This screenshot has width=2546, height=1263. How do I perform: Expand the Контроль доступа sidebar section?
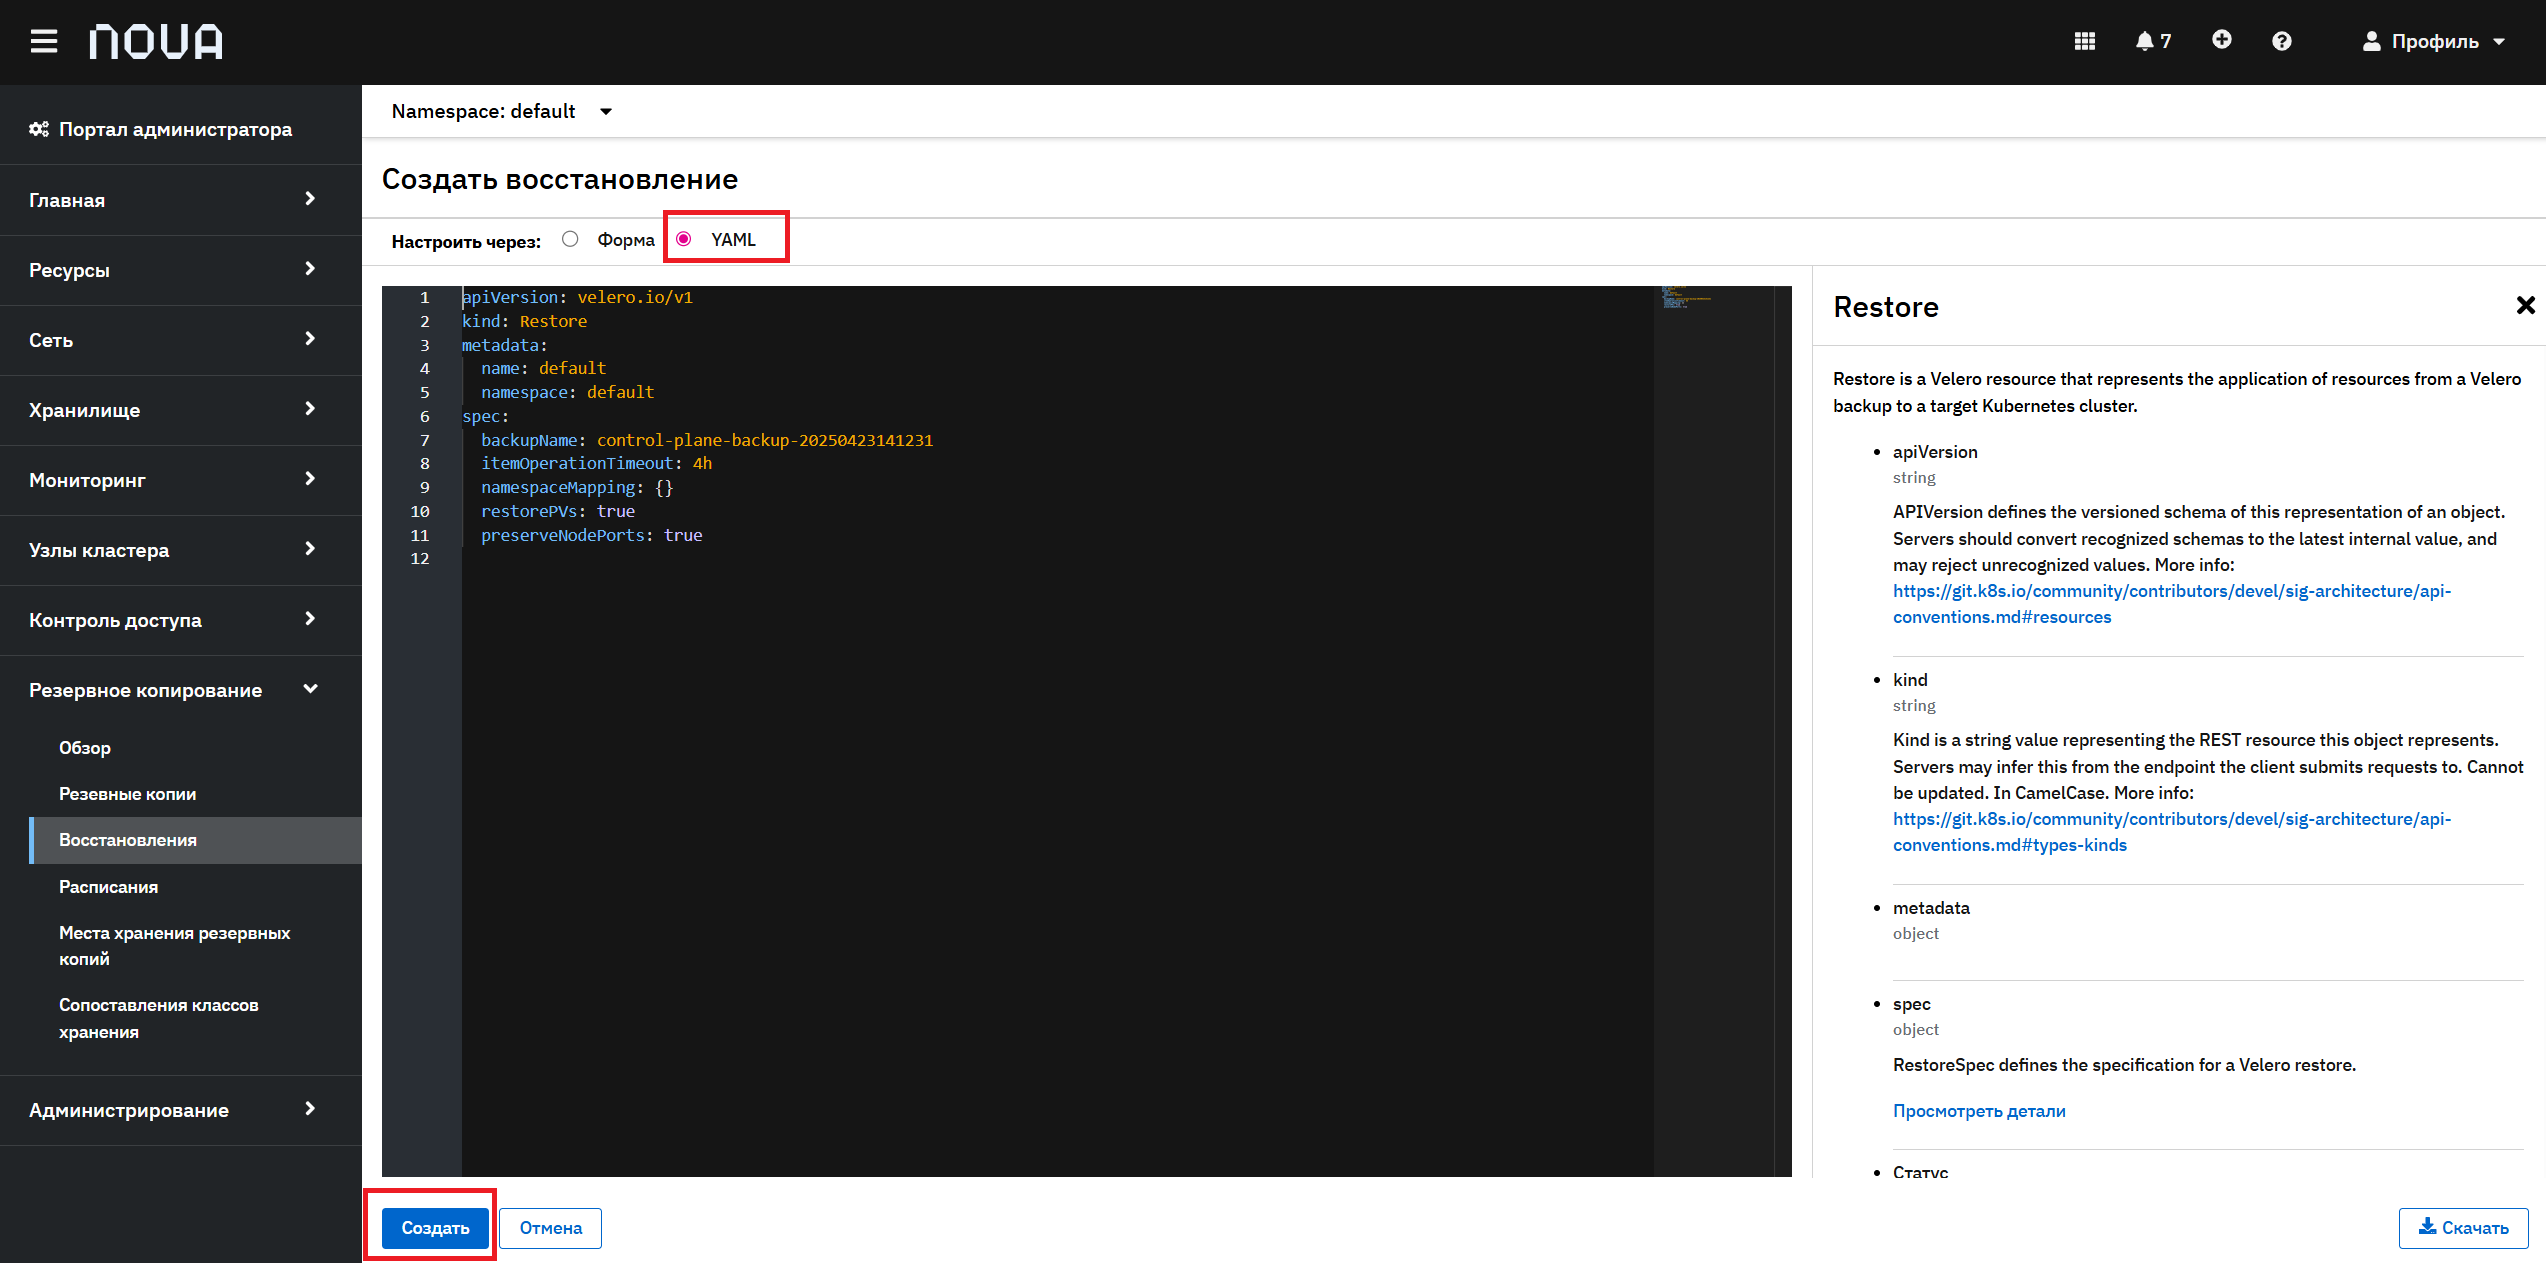[180, 620]
